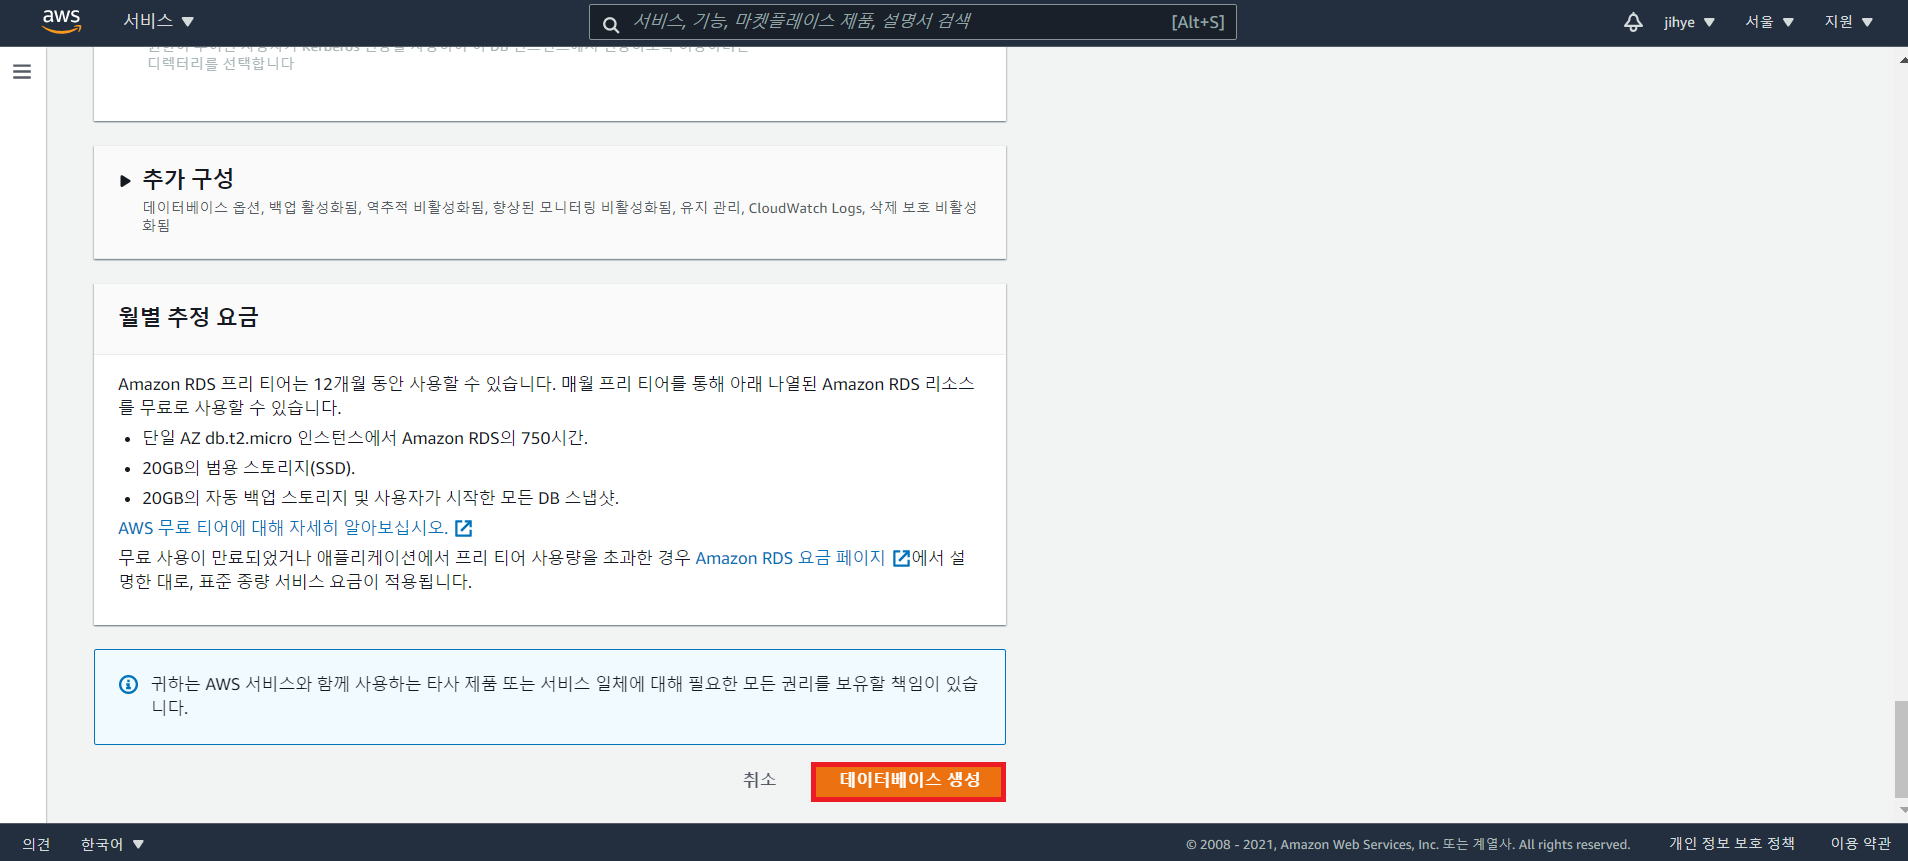Open the jihye account menu
This screenshot has width=1908, height=861.
point(1689,22)
